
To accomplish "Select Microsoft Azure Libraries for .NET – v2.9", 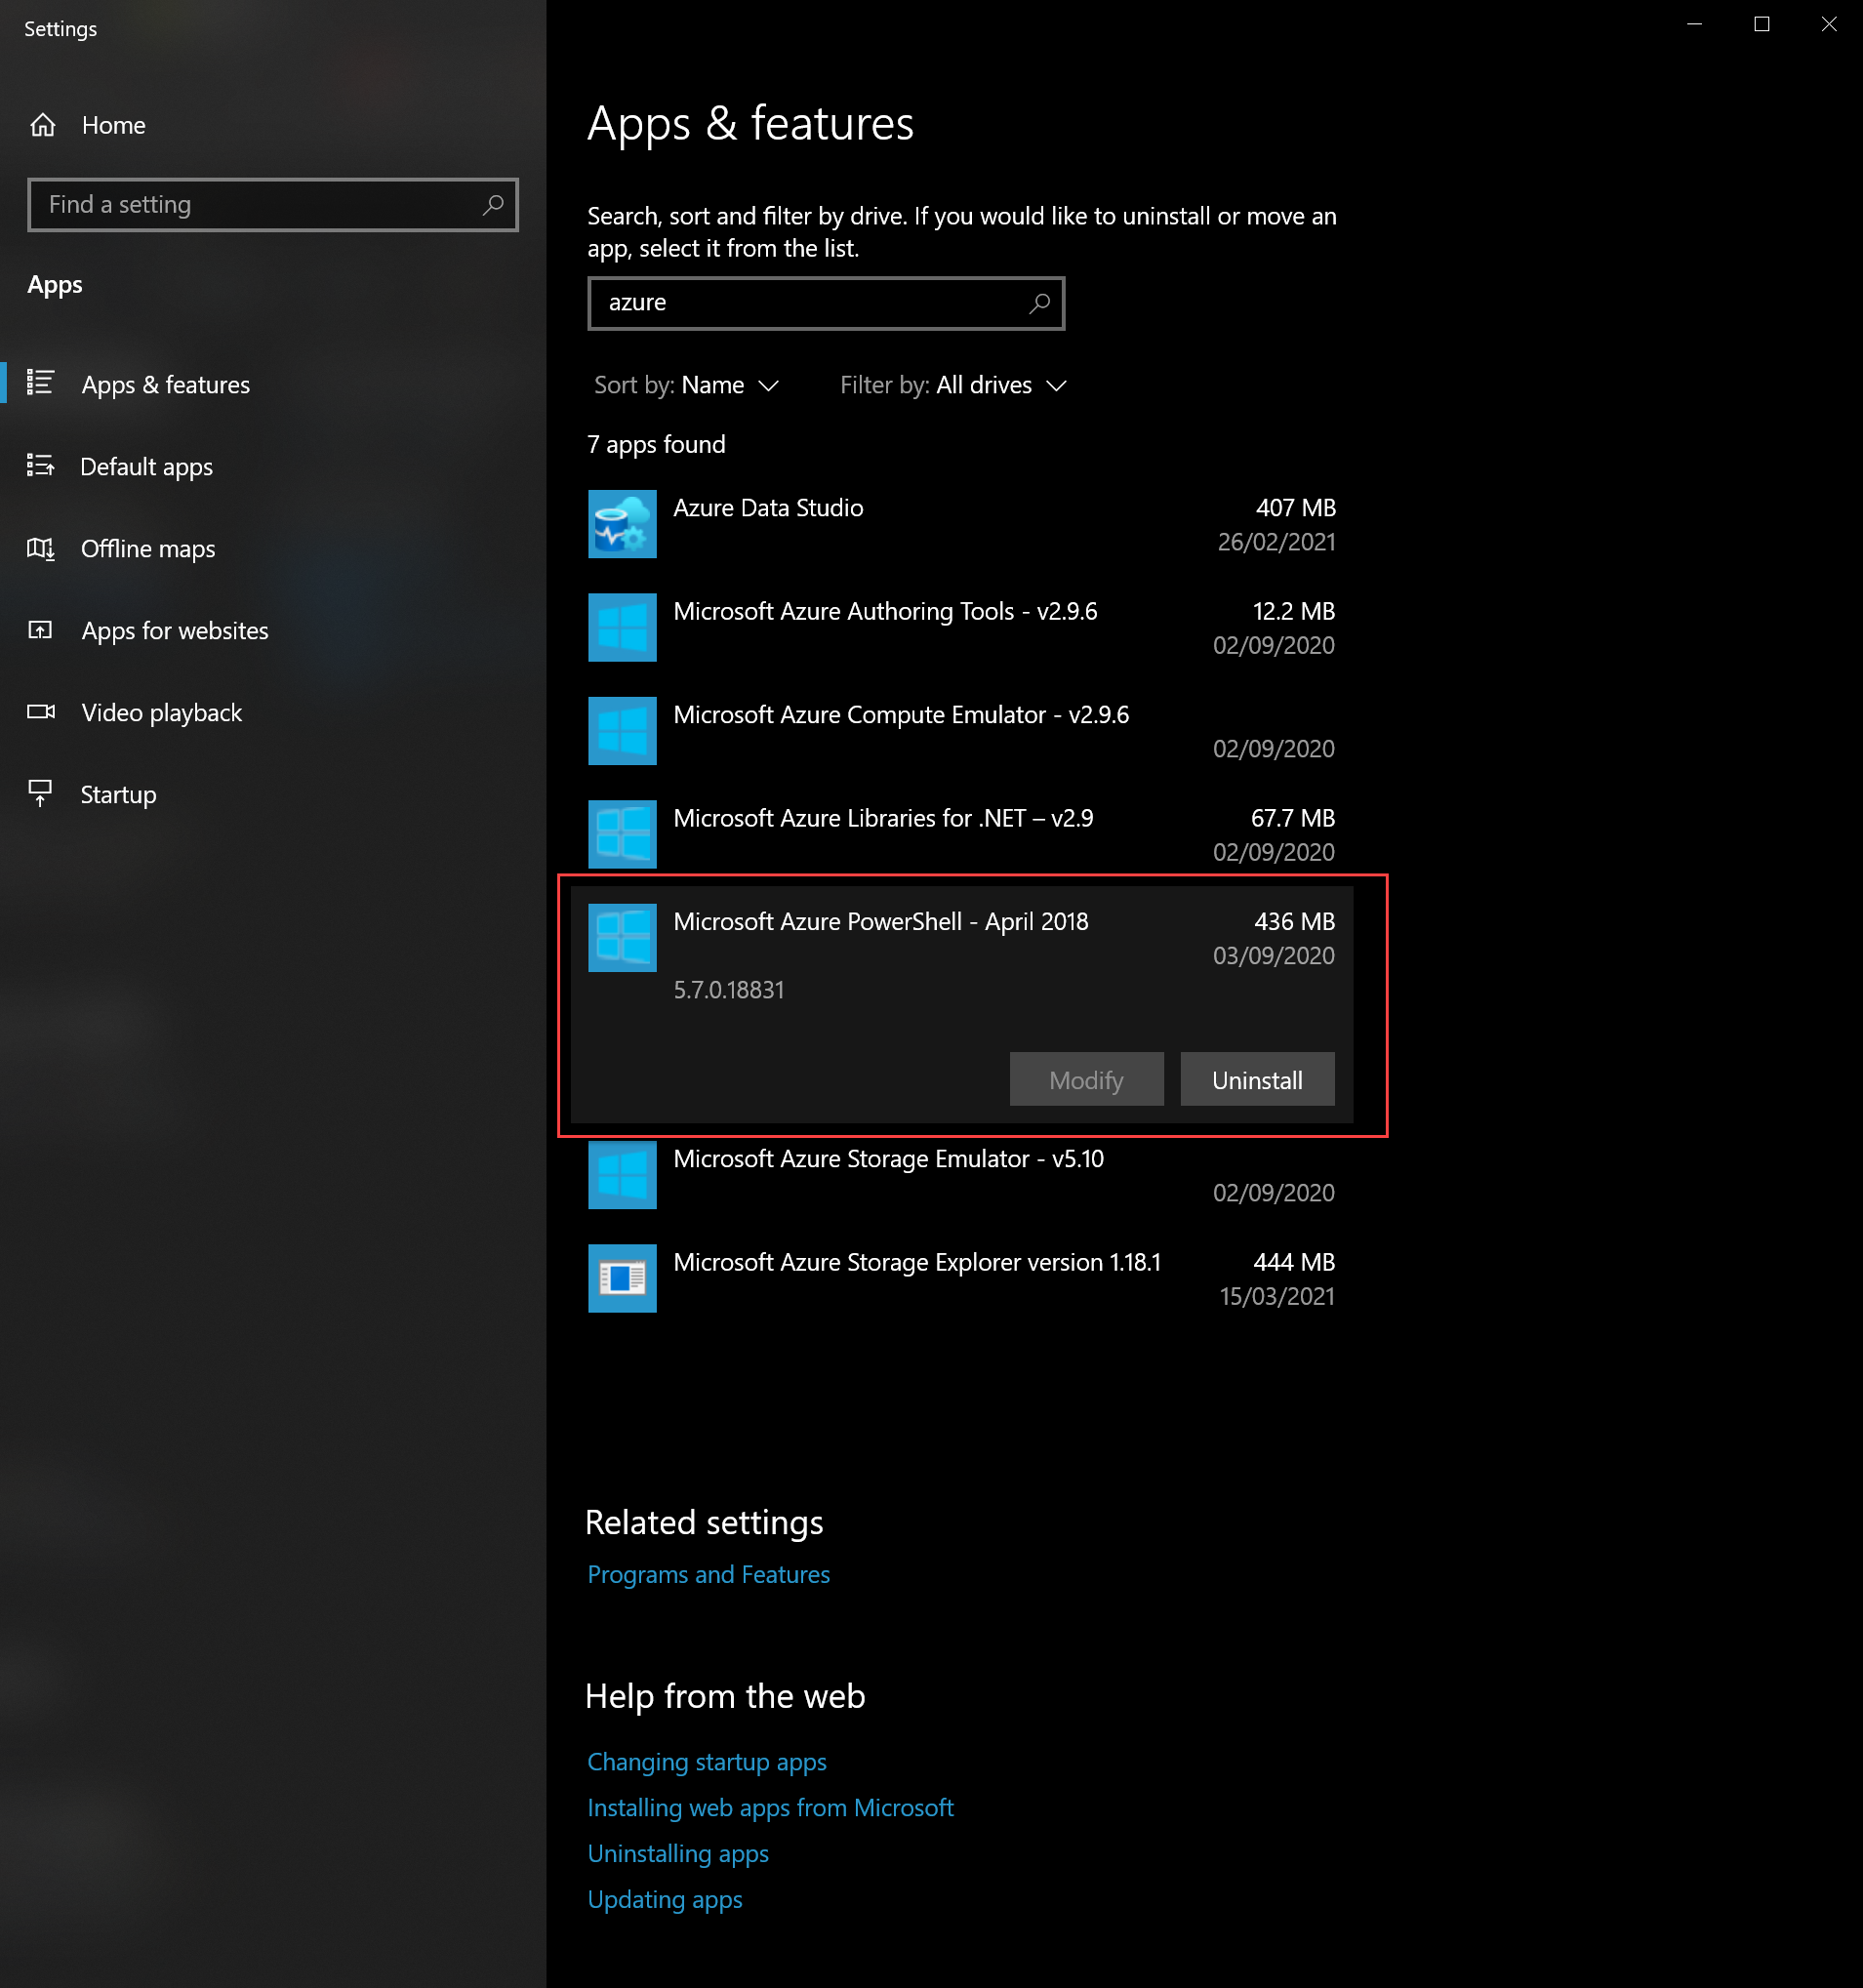I will tap(883, 818).
